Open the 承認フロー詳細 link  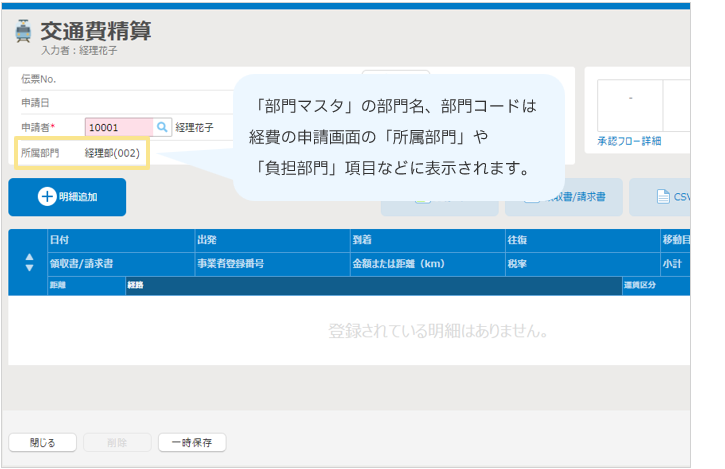click(x=628, y=141)
